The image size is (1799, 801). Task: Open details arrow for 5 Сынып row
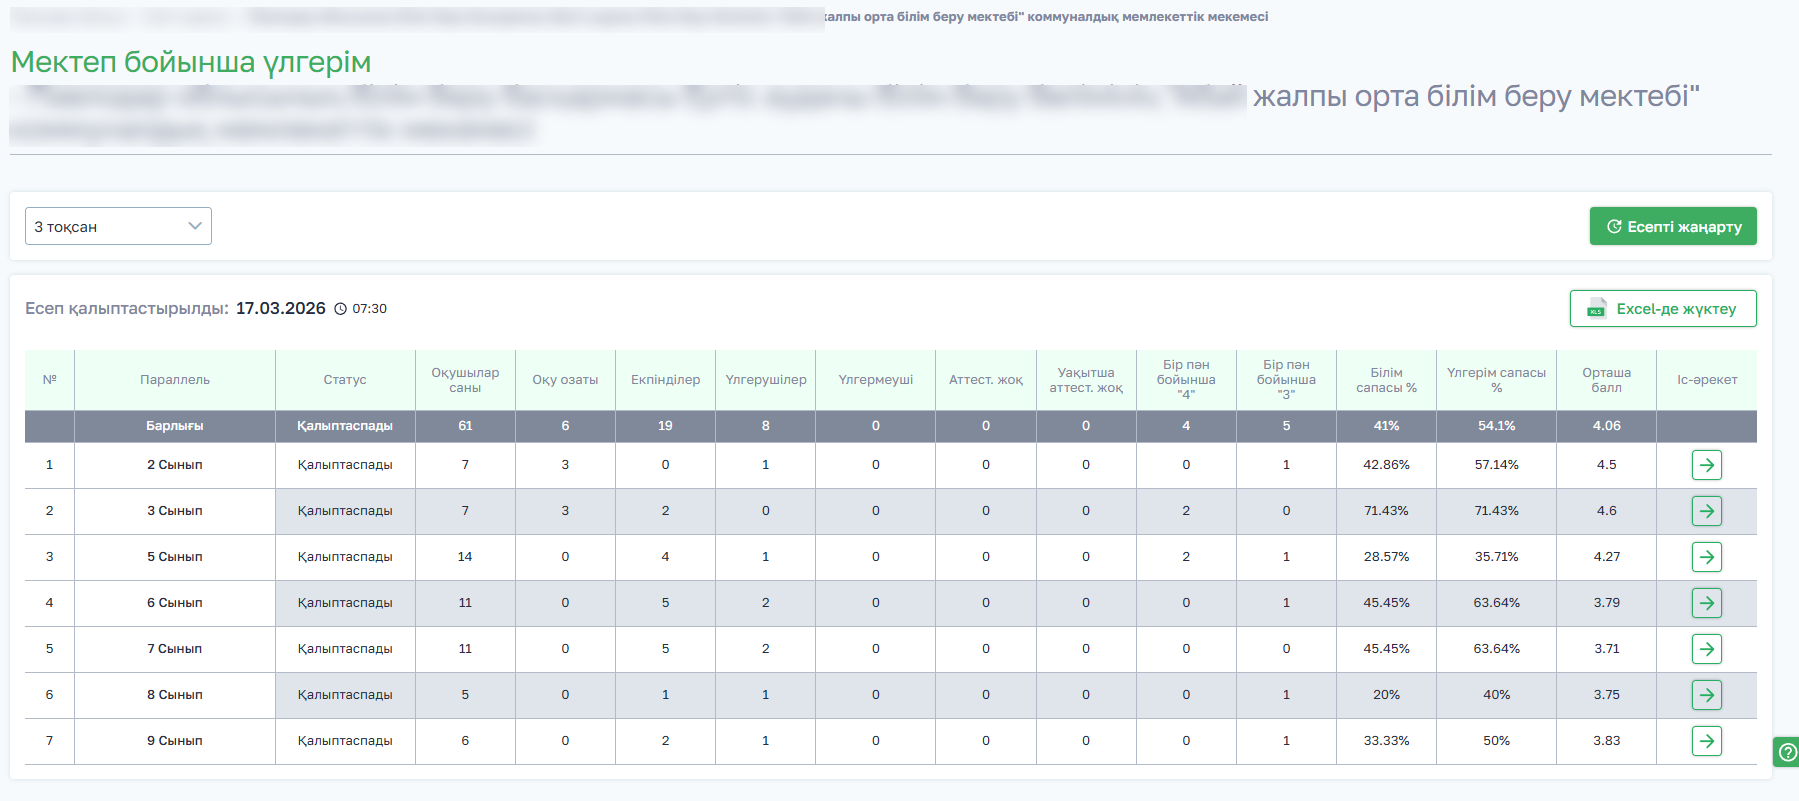(x=1706, y=557)
